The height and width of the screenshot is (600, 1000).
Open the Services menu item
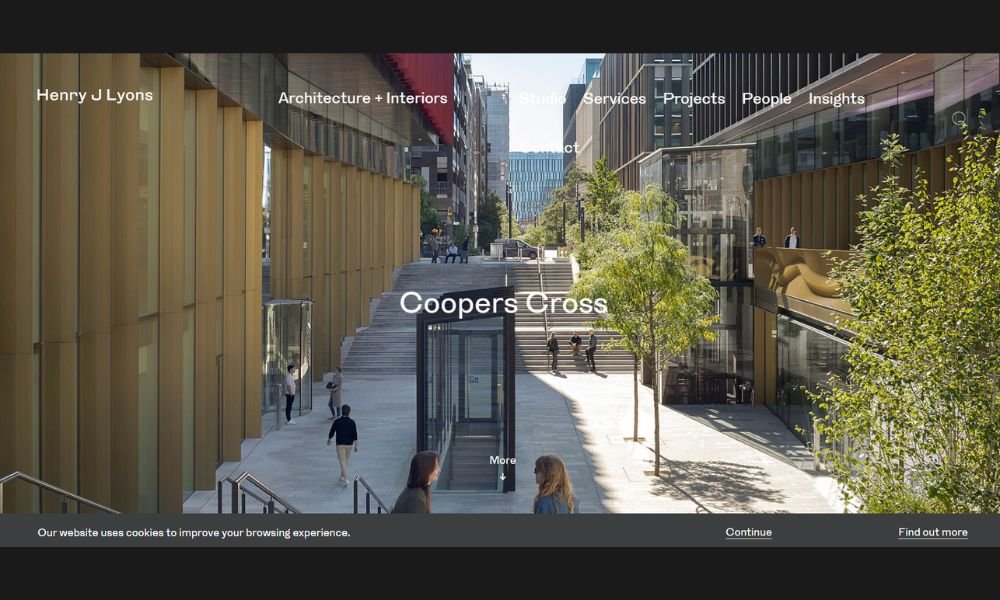click(614, 98)
